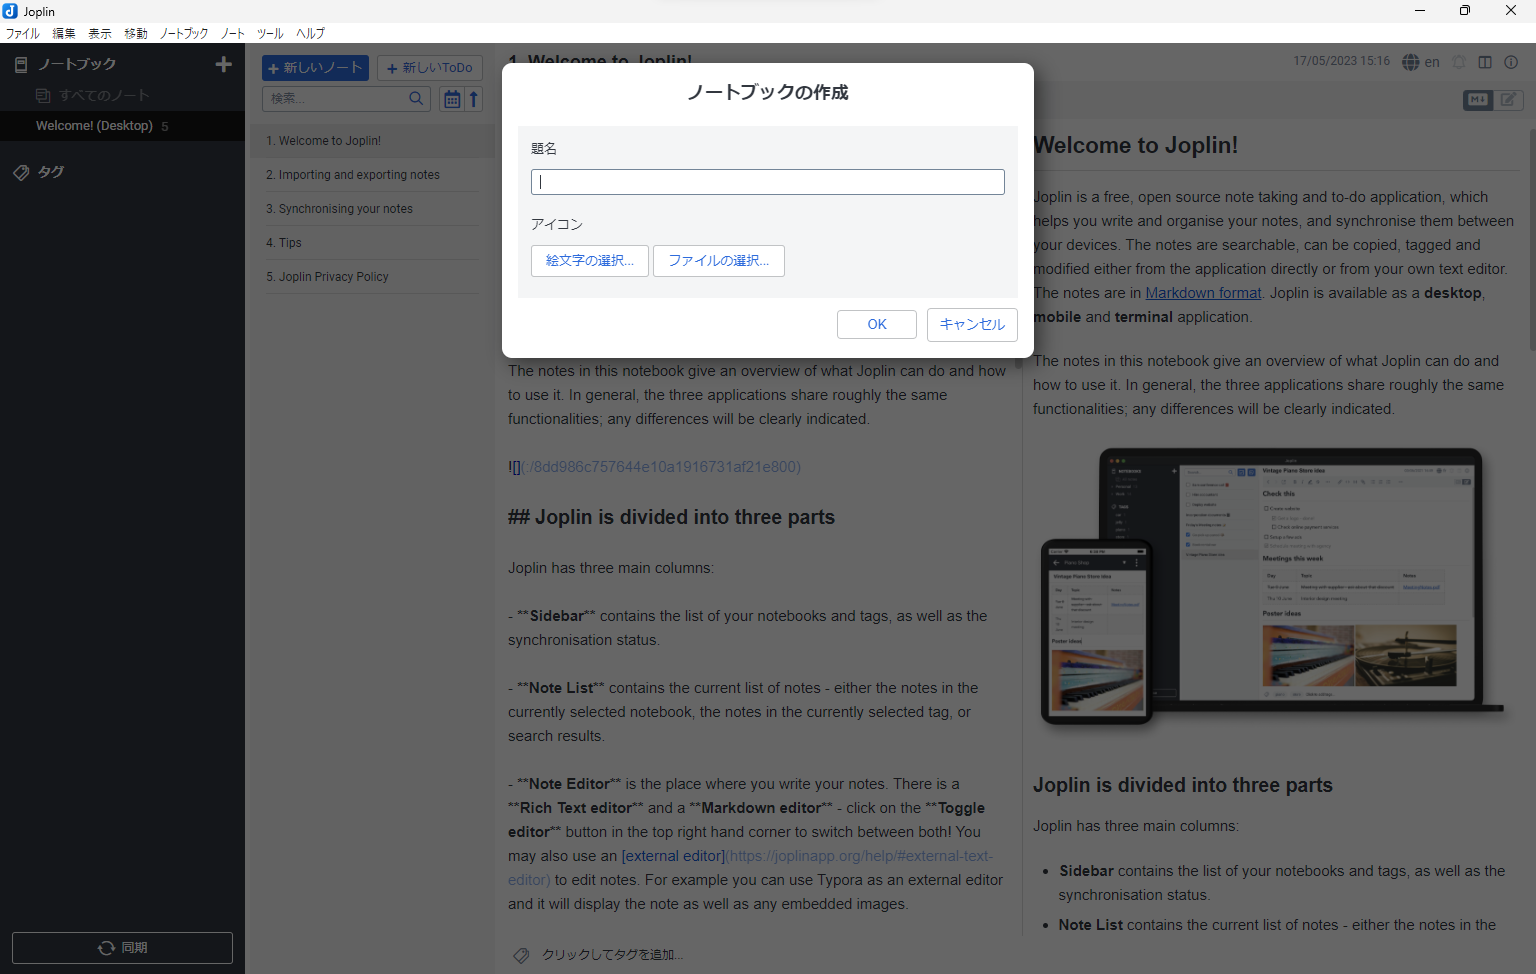Open note properties via the info icon

point(1511,62)
